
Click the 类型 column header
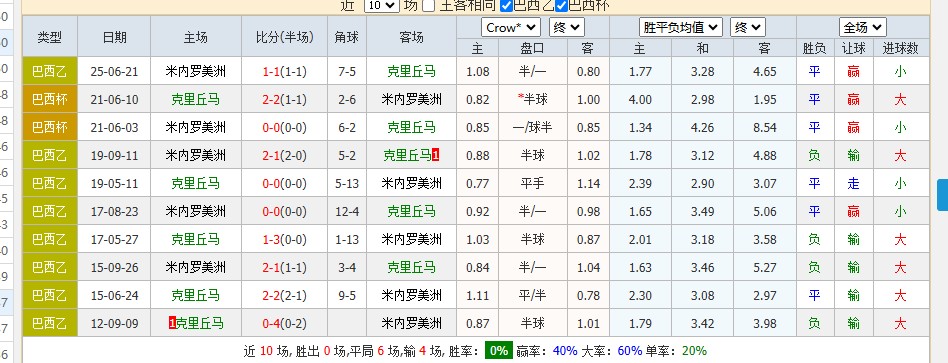click(50, 37)
